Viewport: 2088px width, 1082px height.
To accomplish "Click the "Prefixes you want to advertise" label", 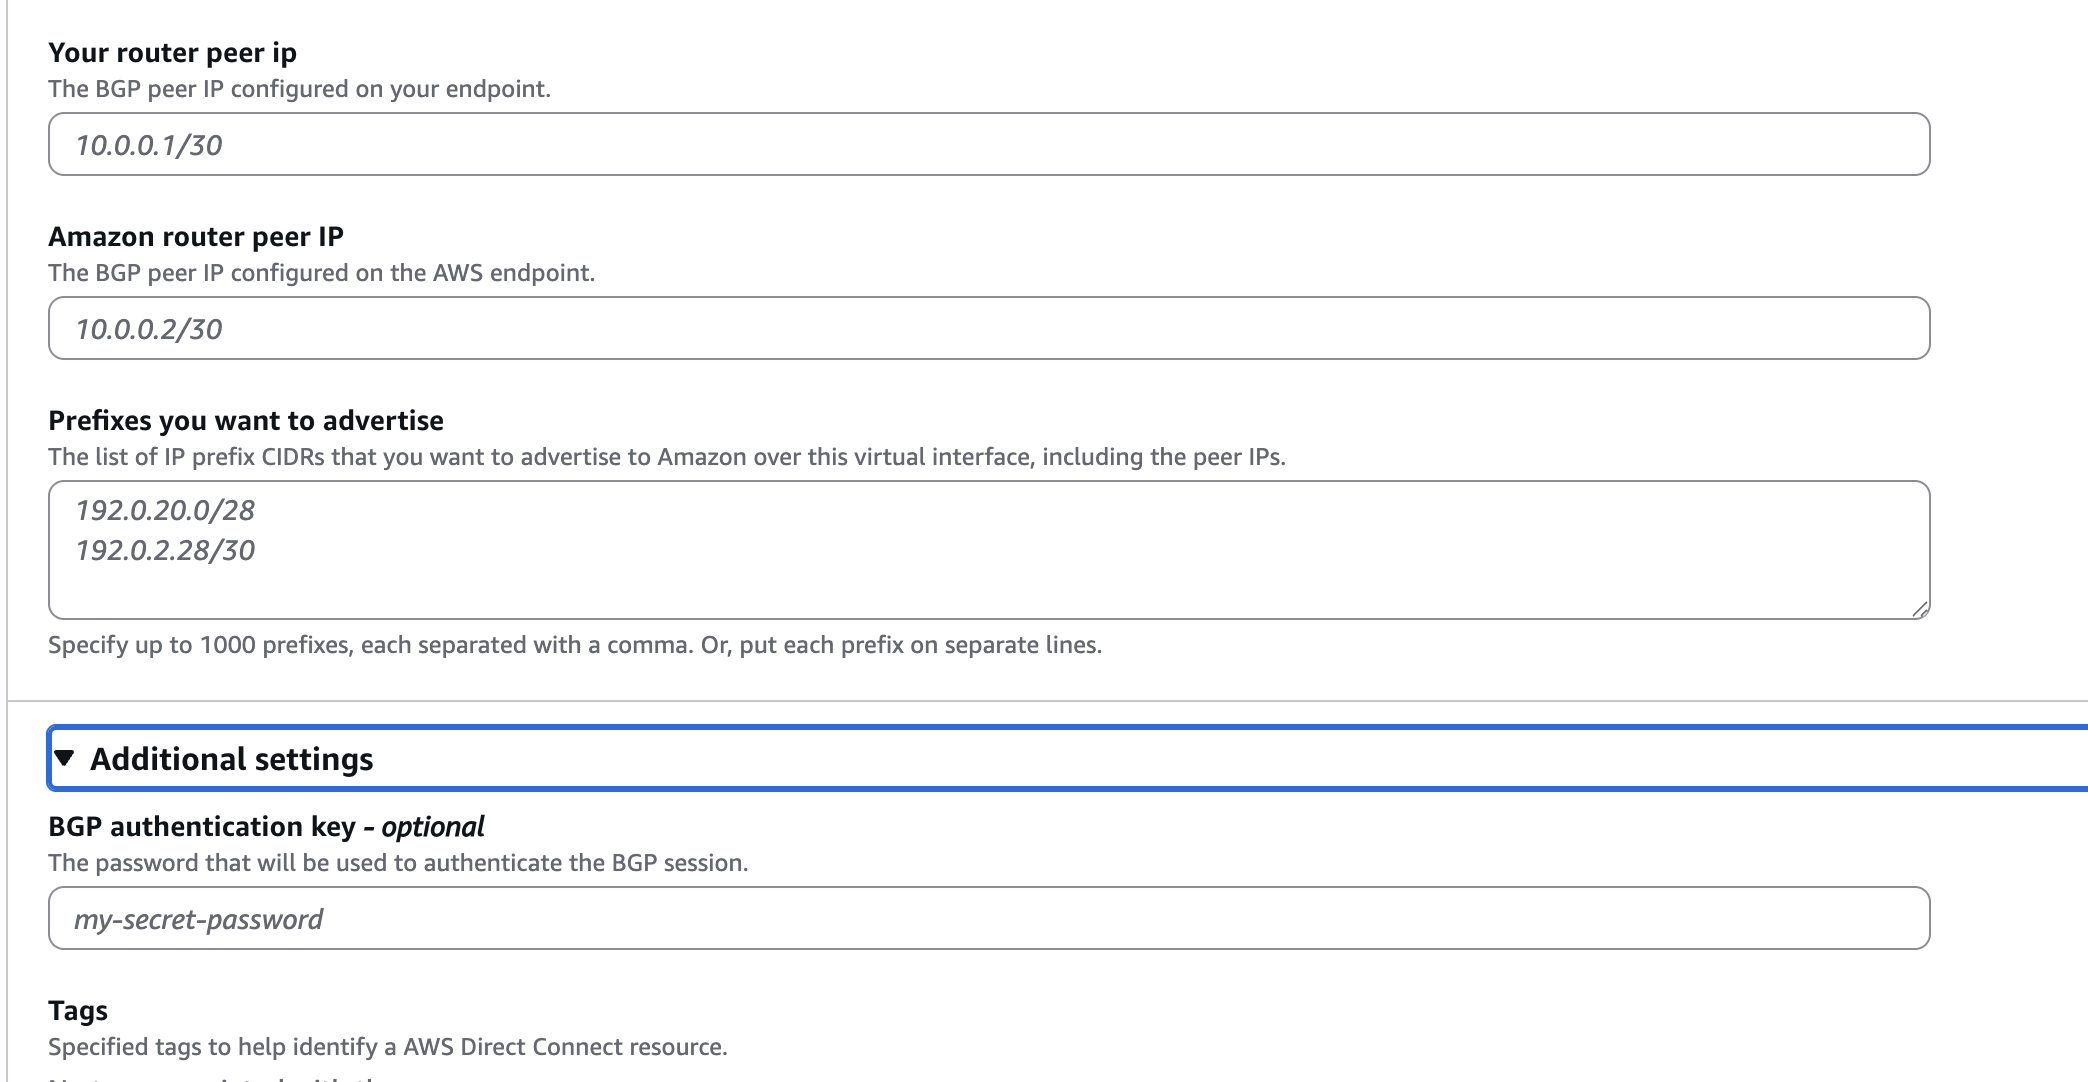I will coord(246,420).
